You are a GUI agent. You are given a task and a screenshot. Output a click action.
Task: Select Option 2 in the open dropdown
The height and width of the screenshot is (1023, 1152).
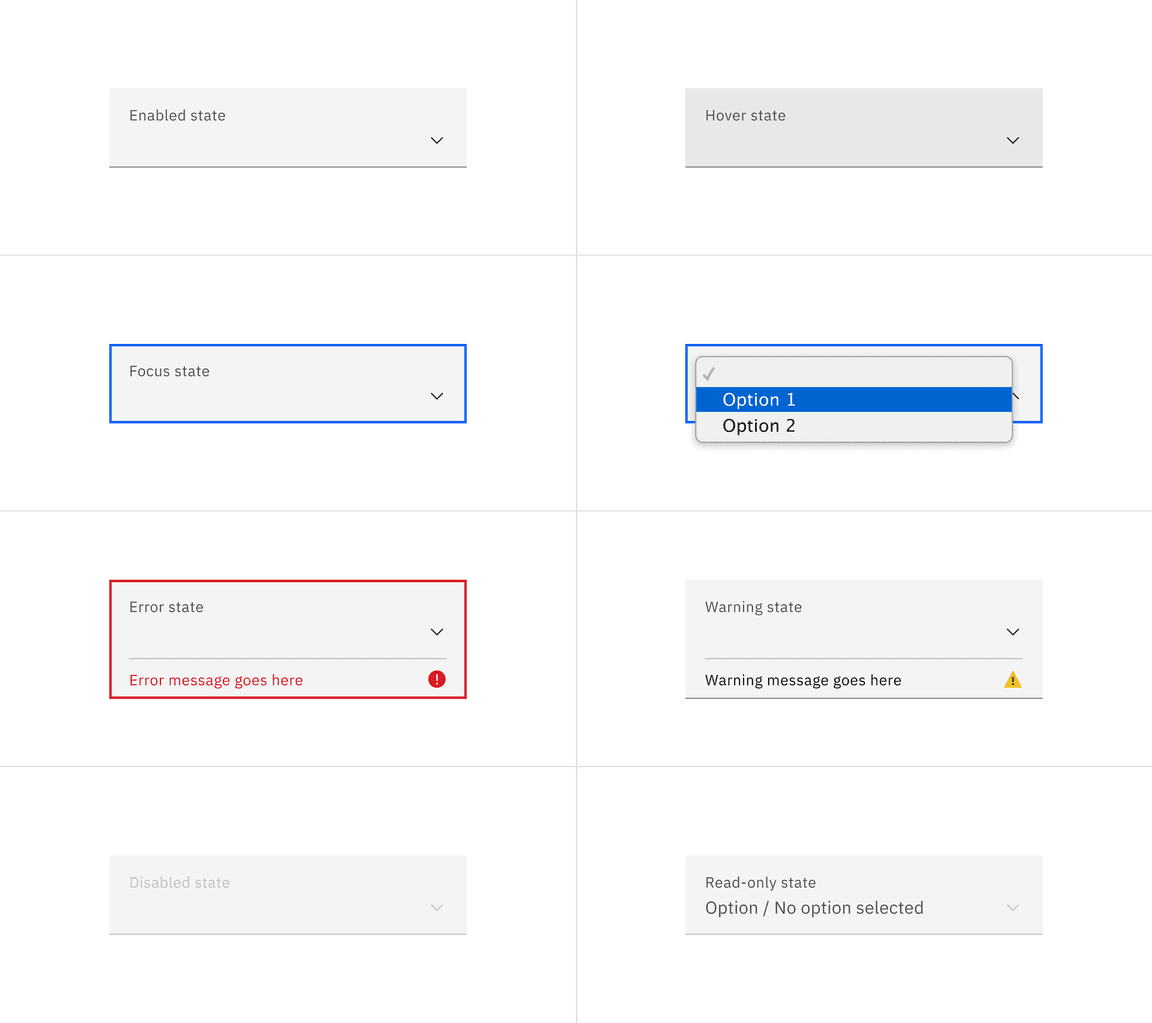point(759,425)
